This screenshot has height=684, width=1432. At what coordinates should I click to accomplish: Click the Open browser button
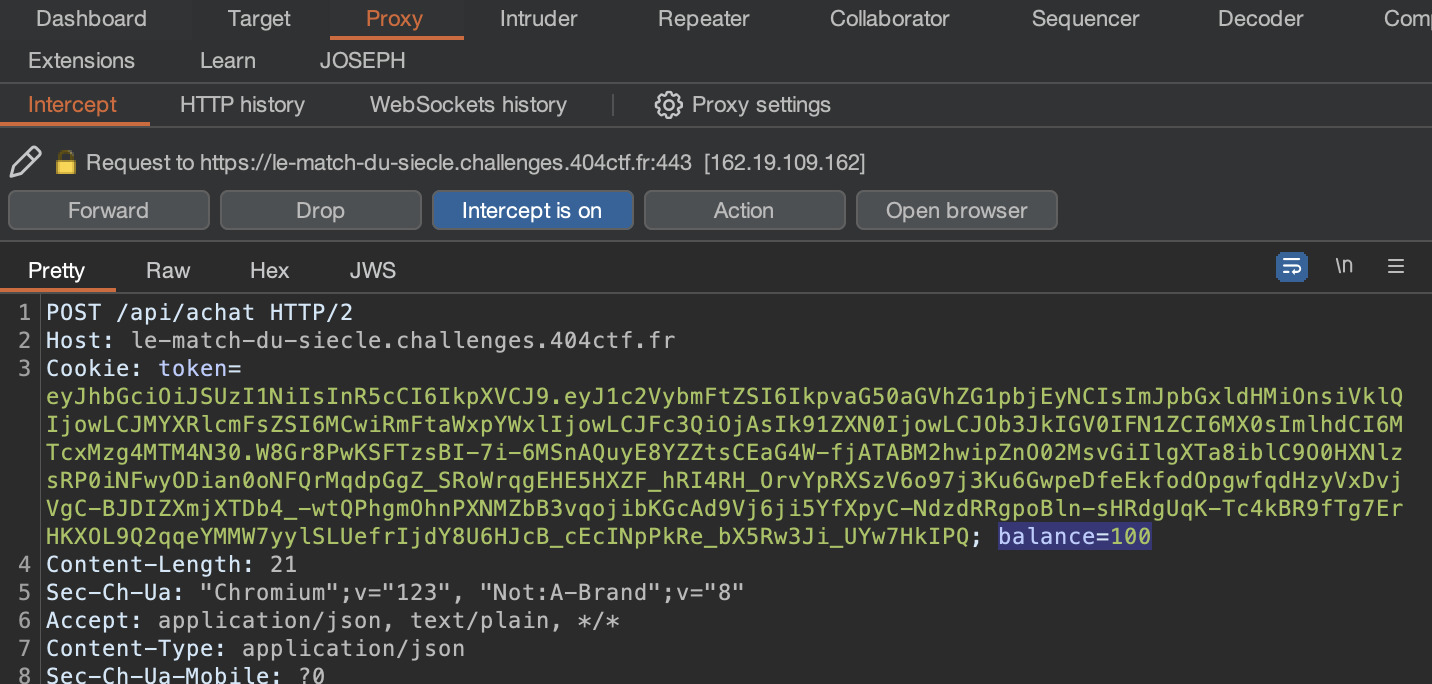click(x=956, y=210)
